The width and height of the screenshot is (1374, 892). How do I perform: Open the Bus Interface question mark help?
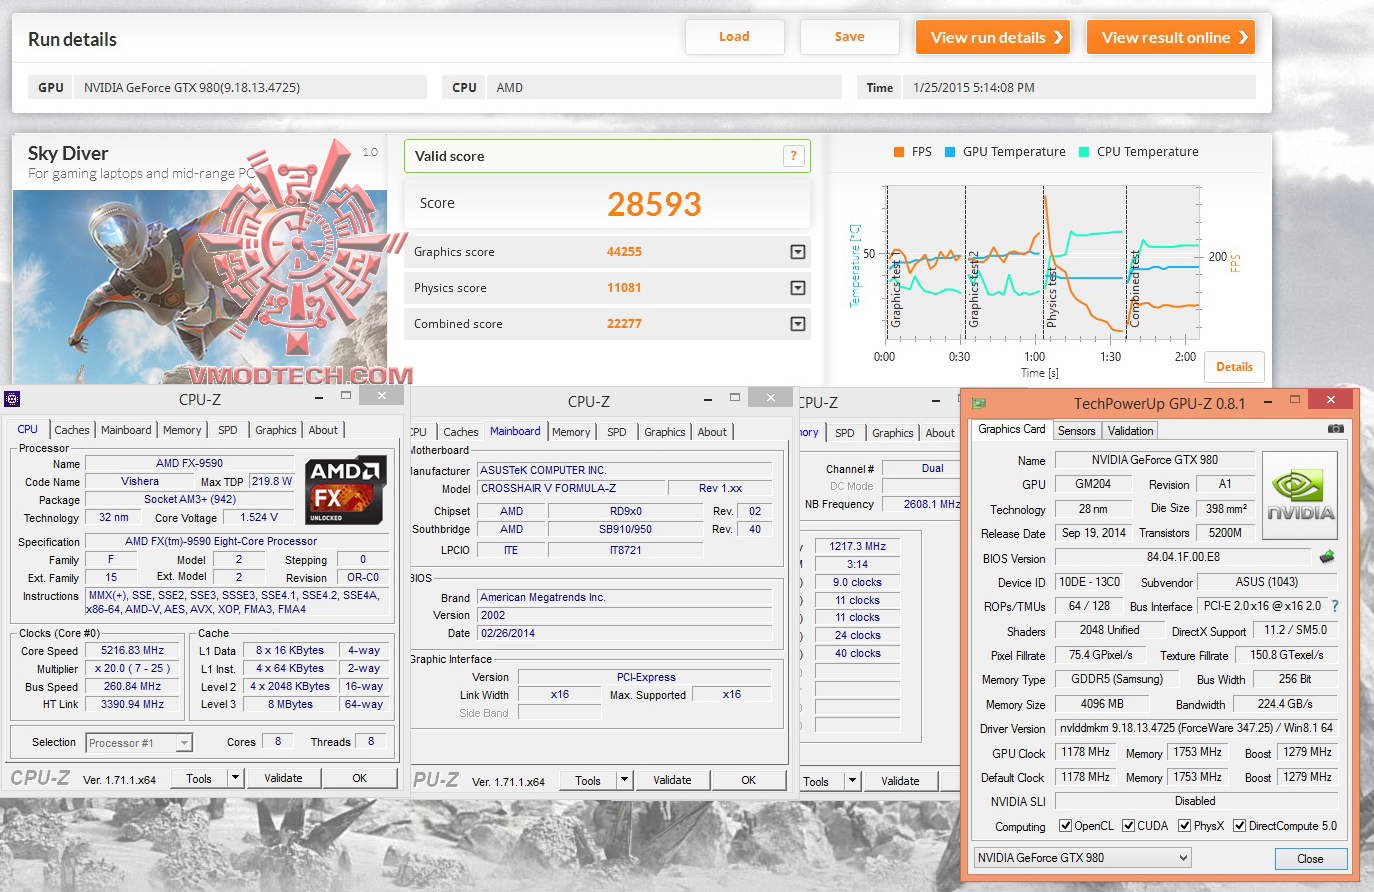click(x=1335, y=606)
